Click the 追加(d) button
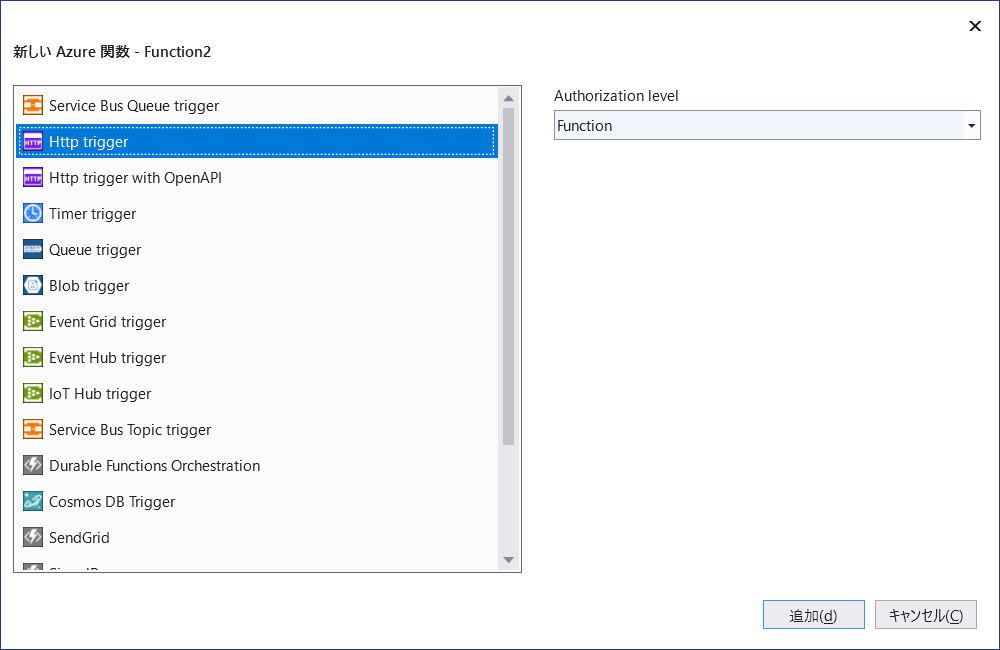This screenshot has height=650, width=1000. point(813,615)
